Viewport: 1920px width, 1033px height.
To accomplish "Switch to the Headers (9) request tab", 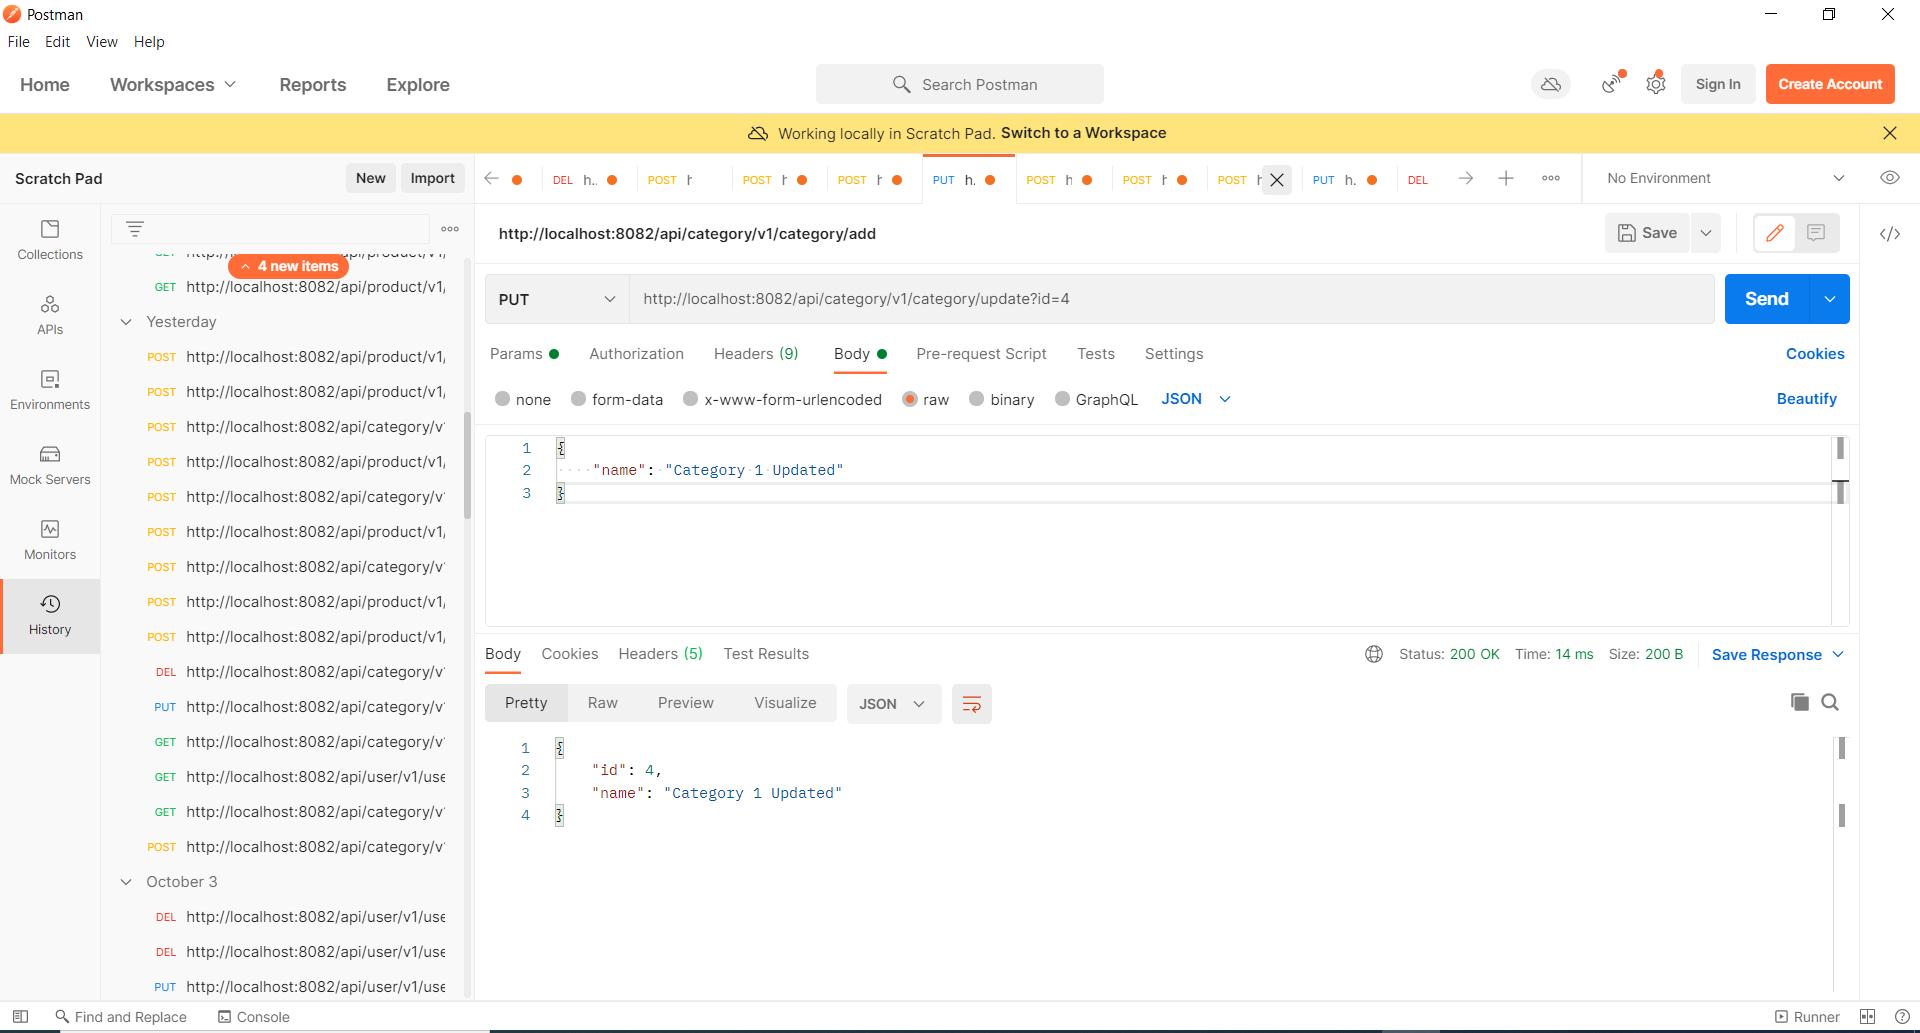I will tap(756, 354).
